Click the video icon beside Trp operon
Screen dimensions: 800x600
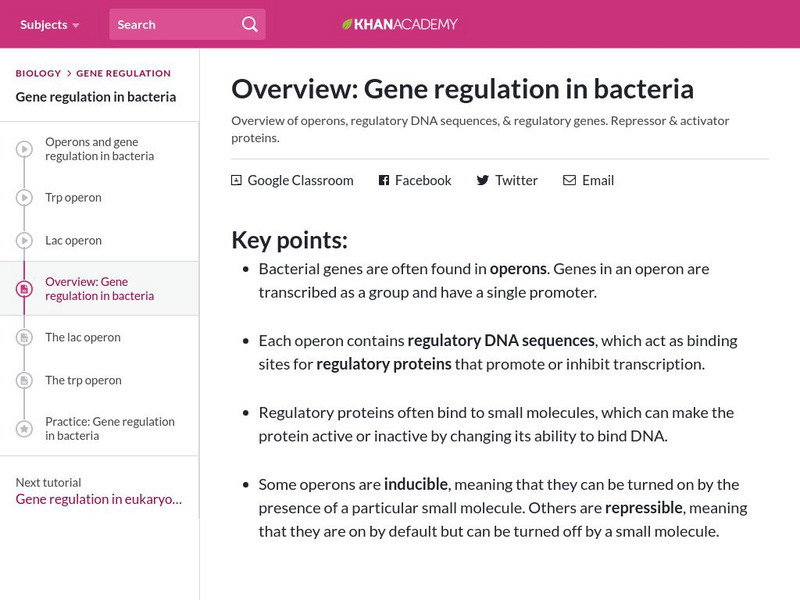pyautogui.click(x=22, y=197)
